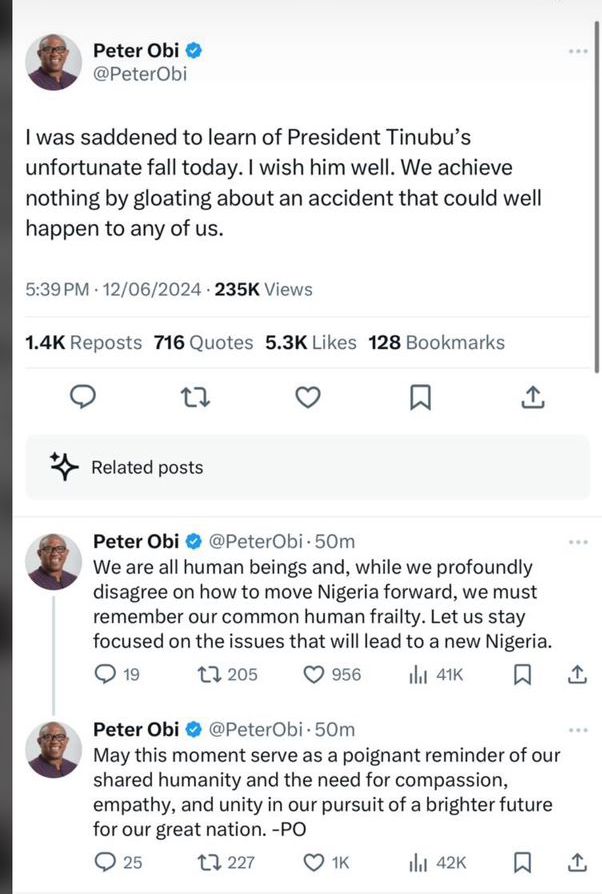Viewport: 602px width, 894px height.
Task: Bookmark the main Peter Obi post
Action: point(421,397)
